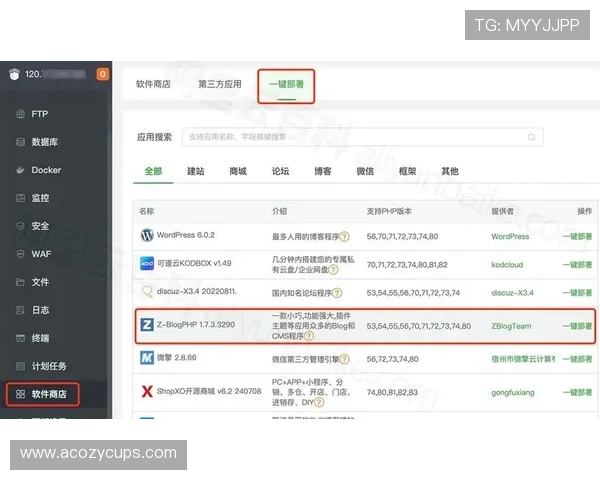Click the FTP globe icon
Viewport: 600px width, 480px height.
[x=20, y=114]
